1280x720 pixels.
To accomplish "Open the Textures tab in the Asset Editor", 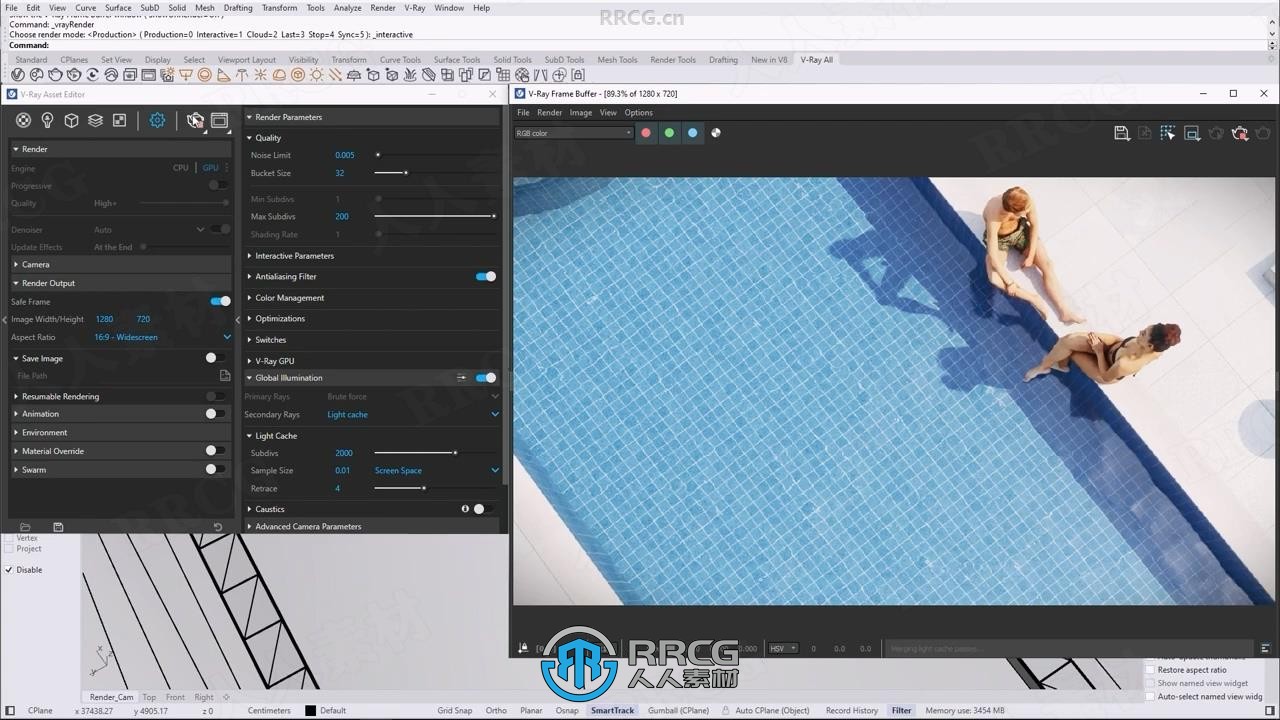I will (119, 120).
